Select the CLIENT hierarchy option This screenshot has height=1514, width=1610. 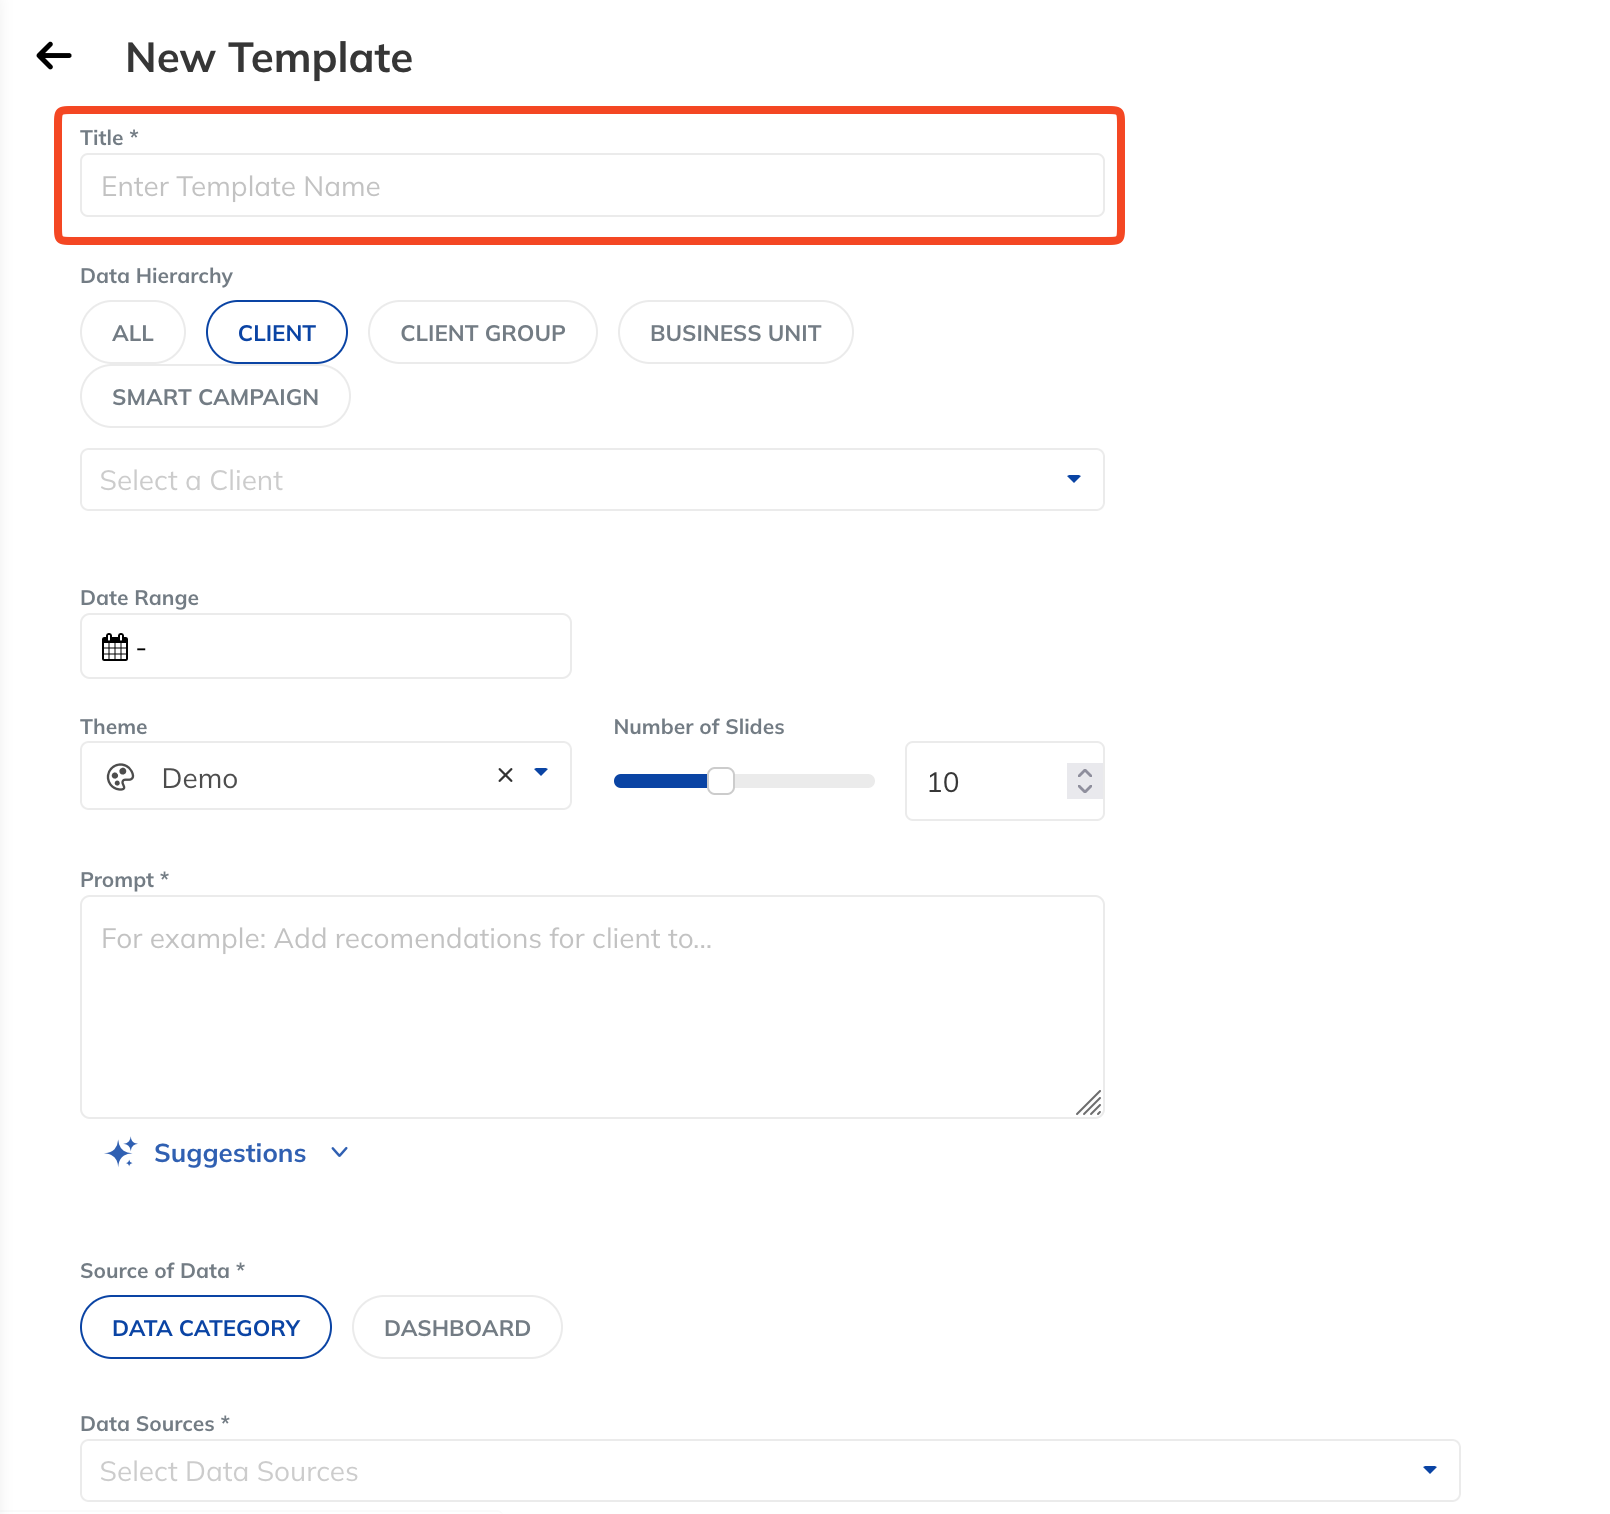point(277,332)
